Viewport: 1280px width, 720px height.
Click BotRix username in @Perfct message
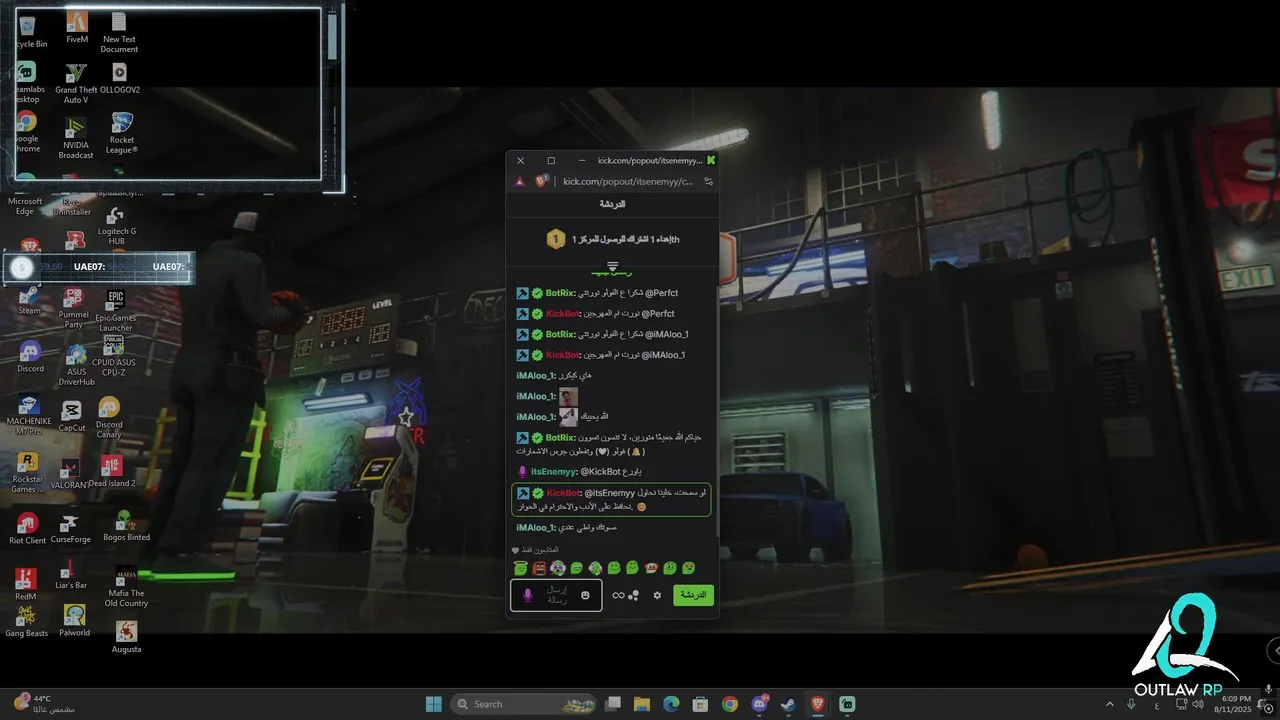click(x=560, y=293)
